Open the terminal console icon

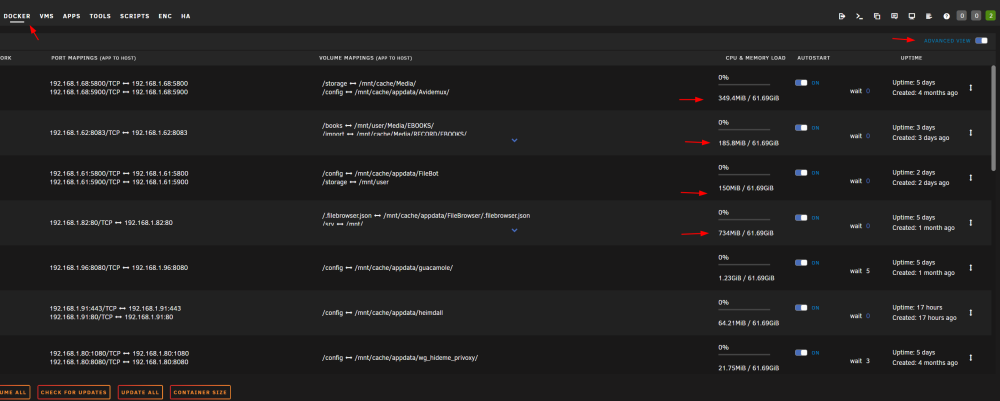[859, 16]
